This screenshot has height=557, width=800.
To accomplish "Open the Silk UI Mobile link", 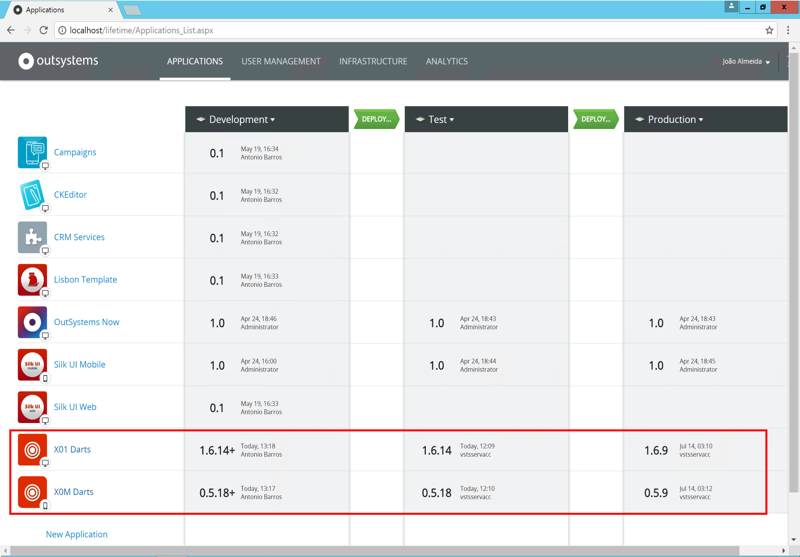I will point(80,364).
